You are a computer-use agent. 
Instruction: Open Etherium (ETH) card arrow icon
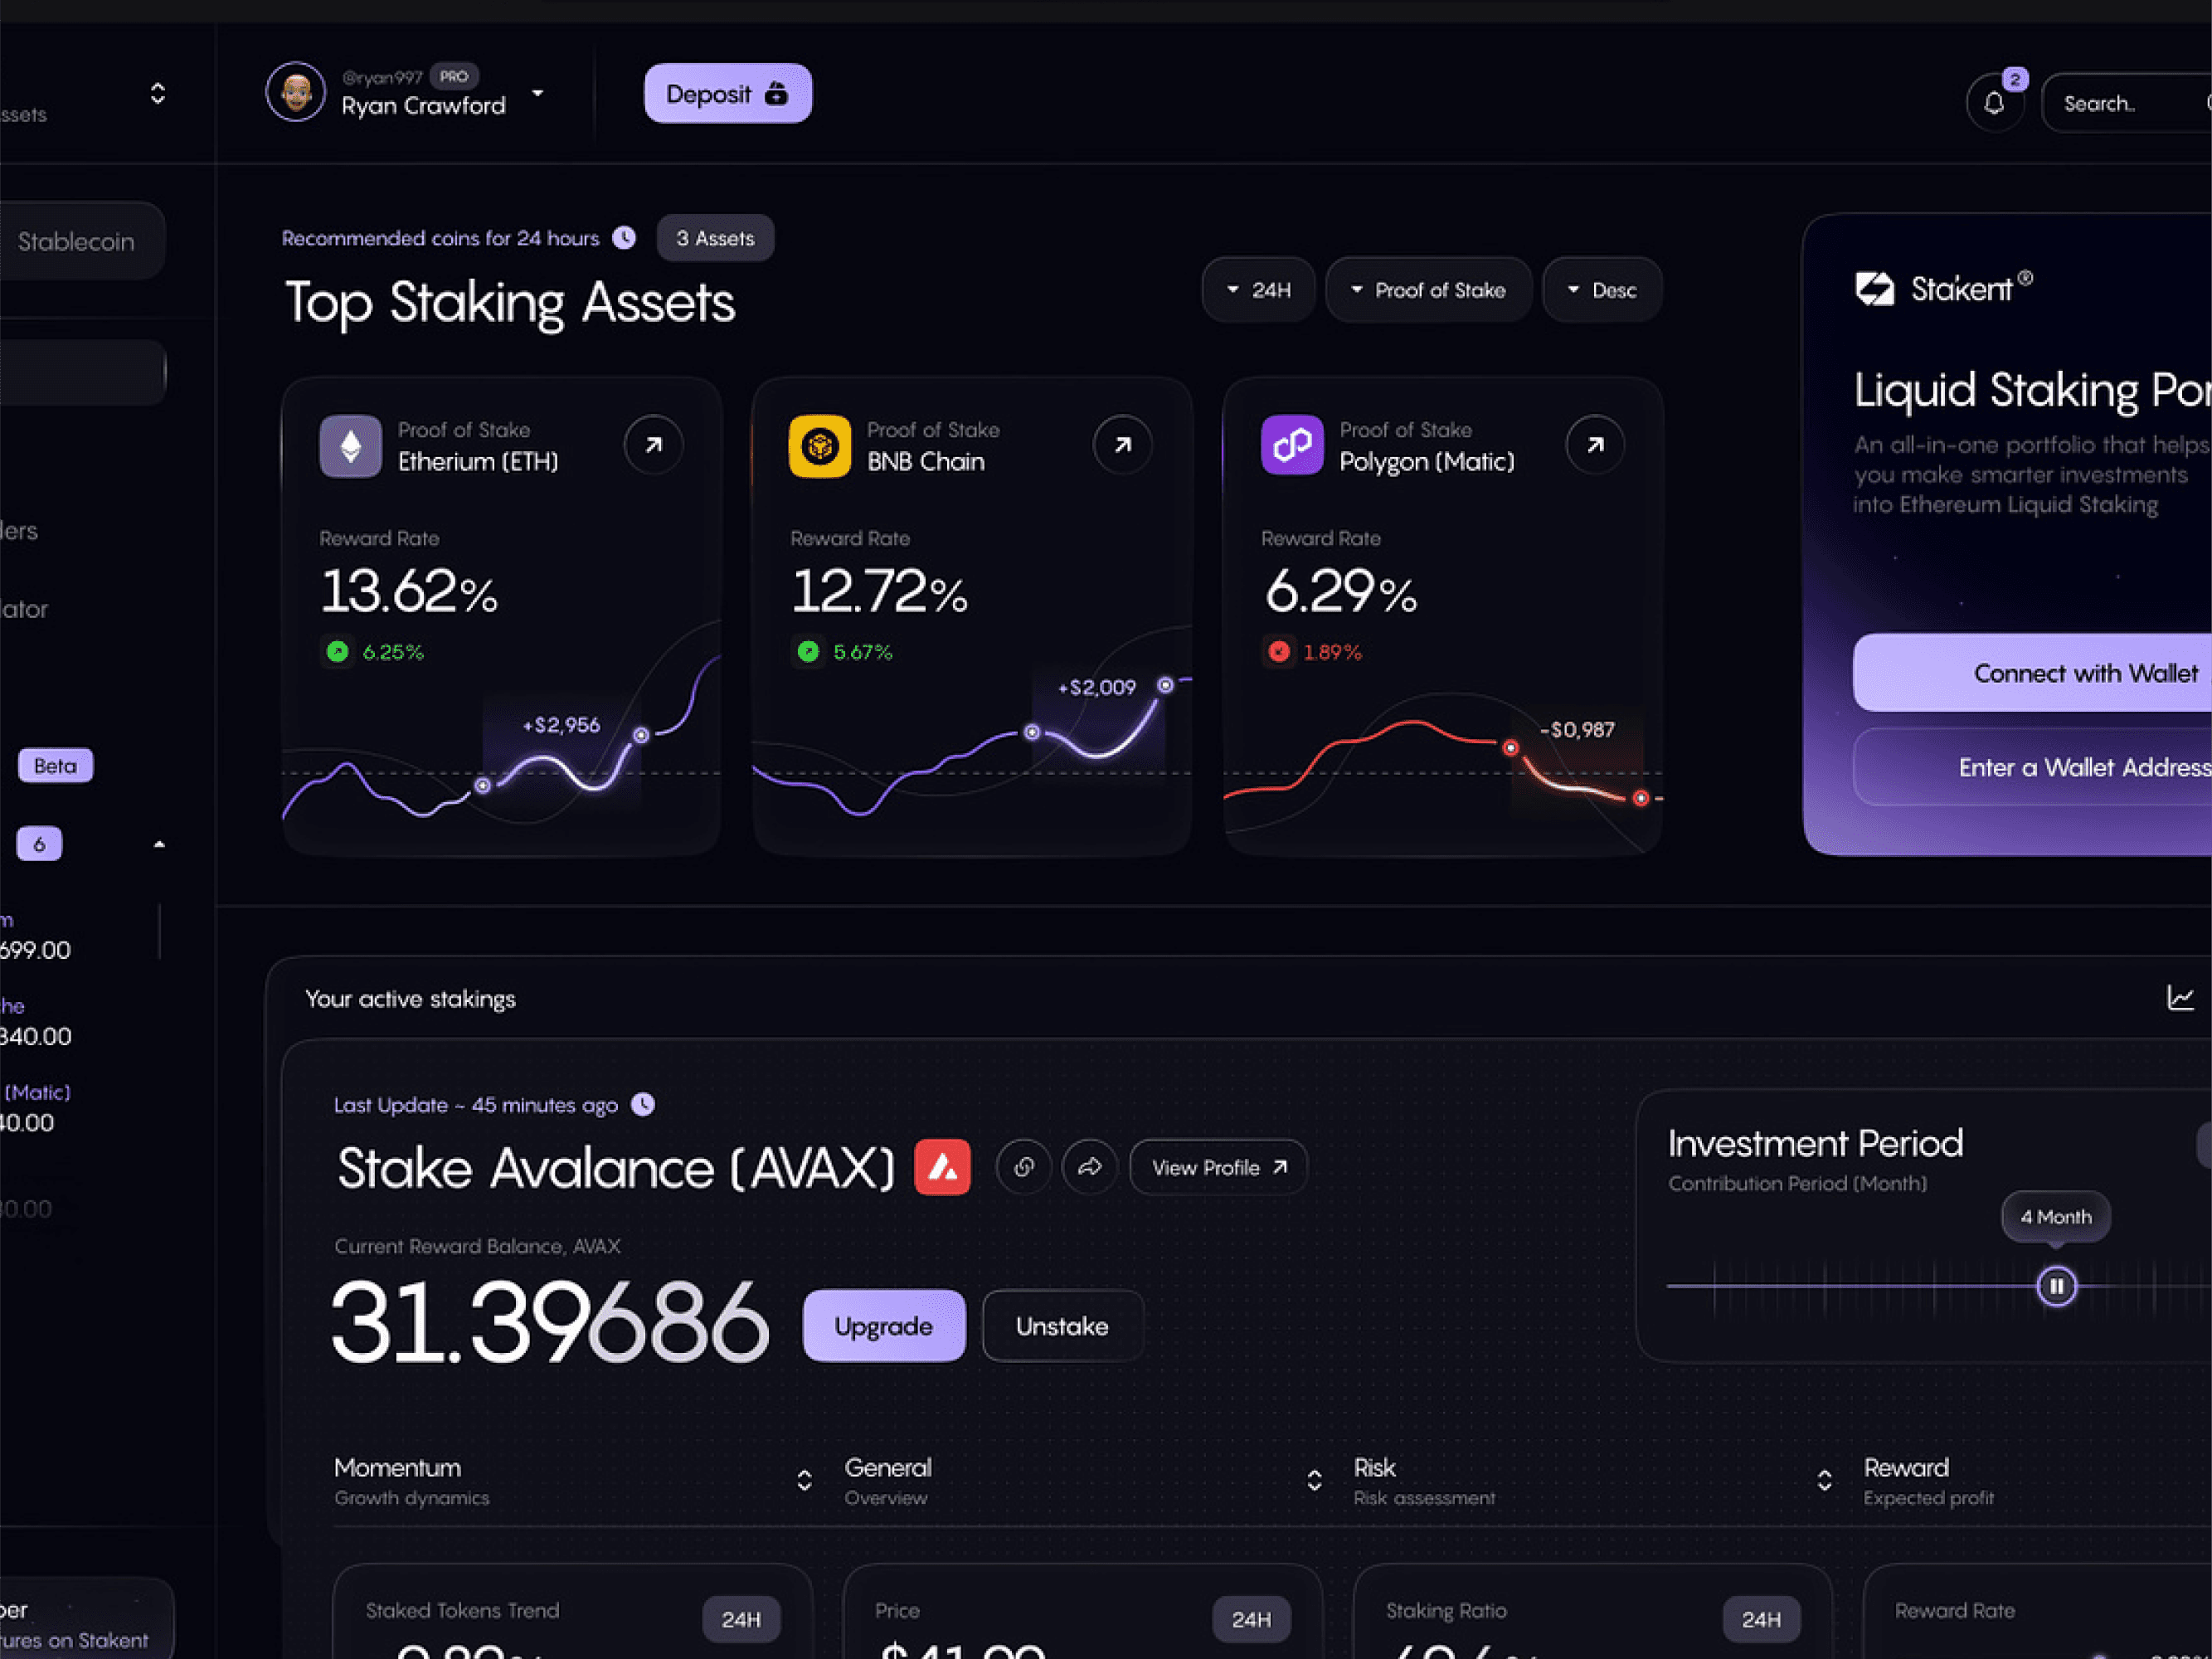pyautogui.click(x=653, y=445)
